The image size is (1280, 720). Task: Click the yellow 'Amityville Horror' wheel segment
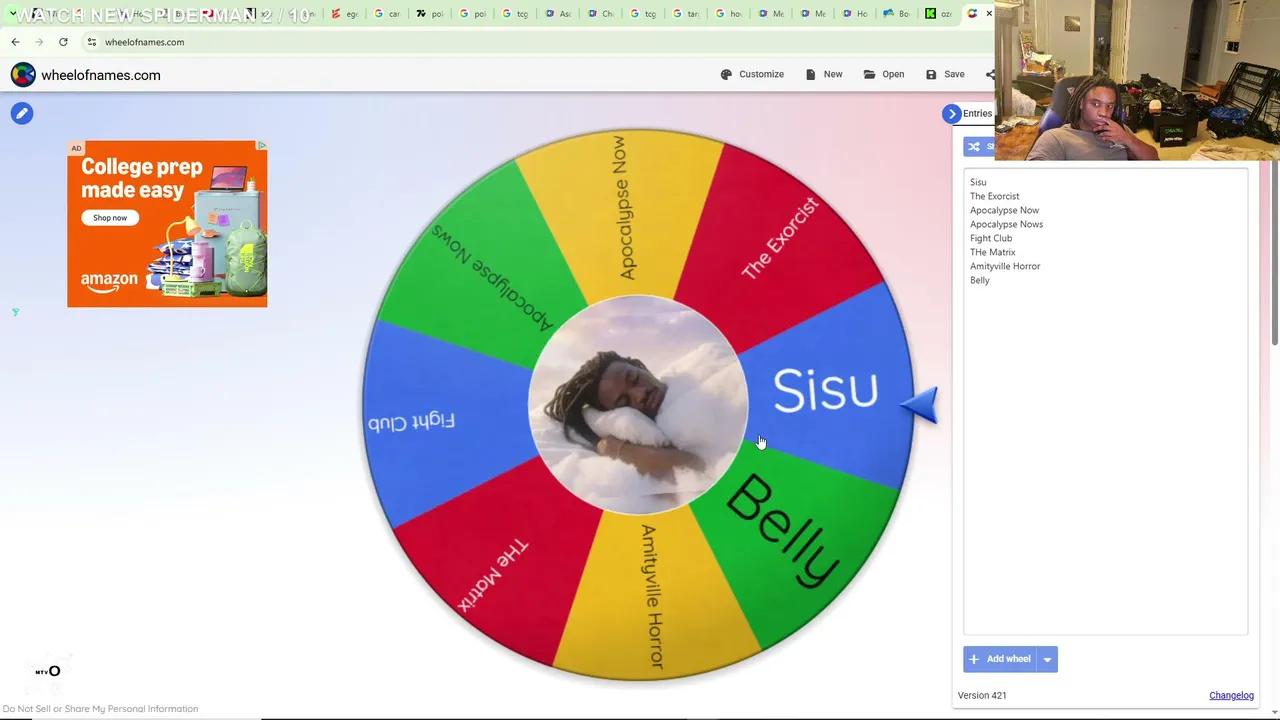click(x=653, y=596)
